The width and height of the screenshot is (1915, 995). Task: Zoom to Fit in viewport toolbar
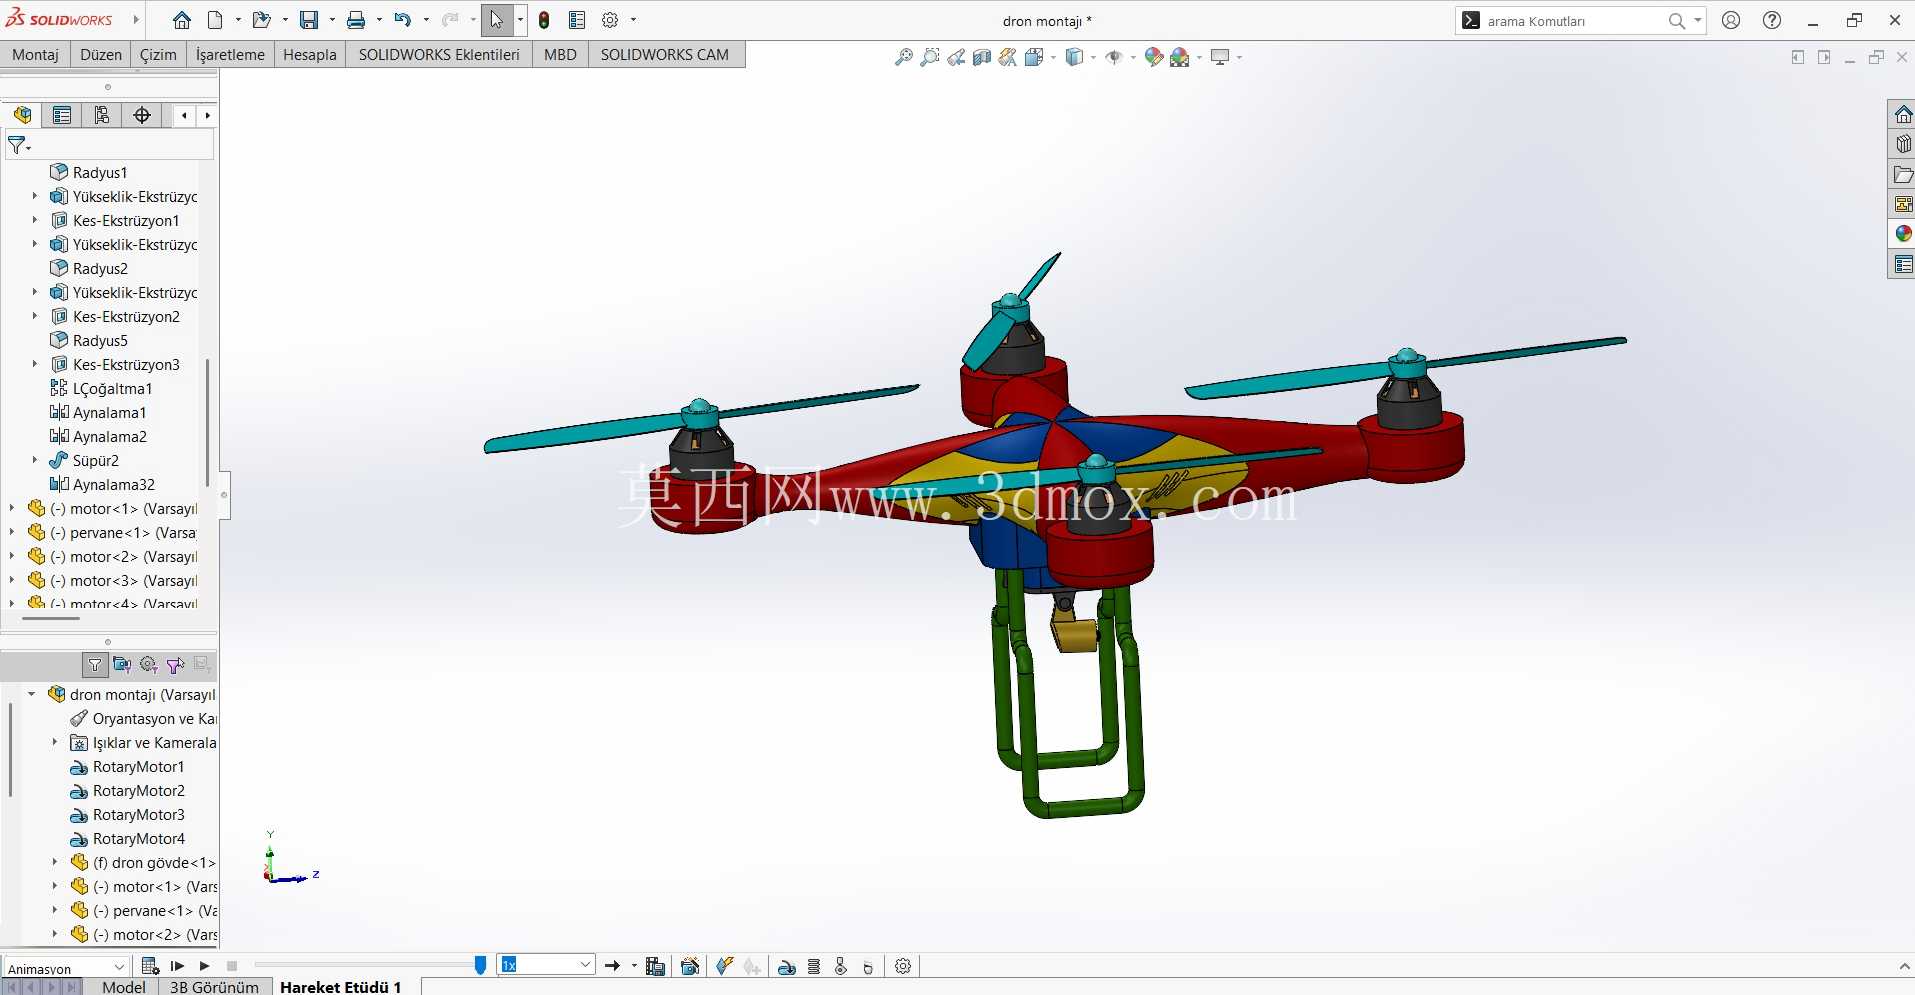pyautogui.click(x=903, y=57)
